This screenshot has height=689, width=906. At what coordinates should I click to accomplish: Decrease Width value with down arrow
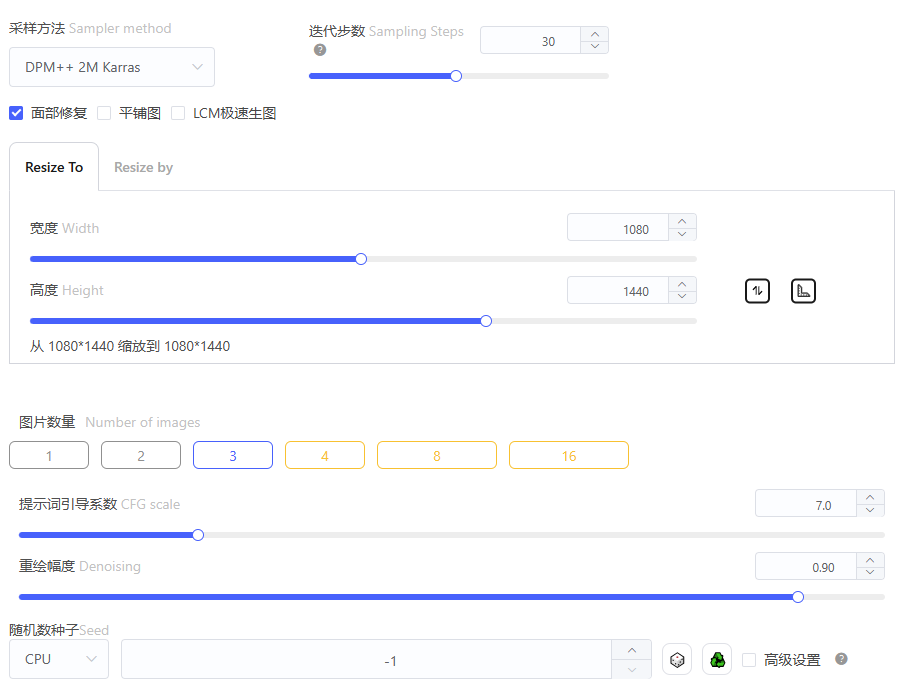[x=682, y=234]
